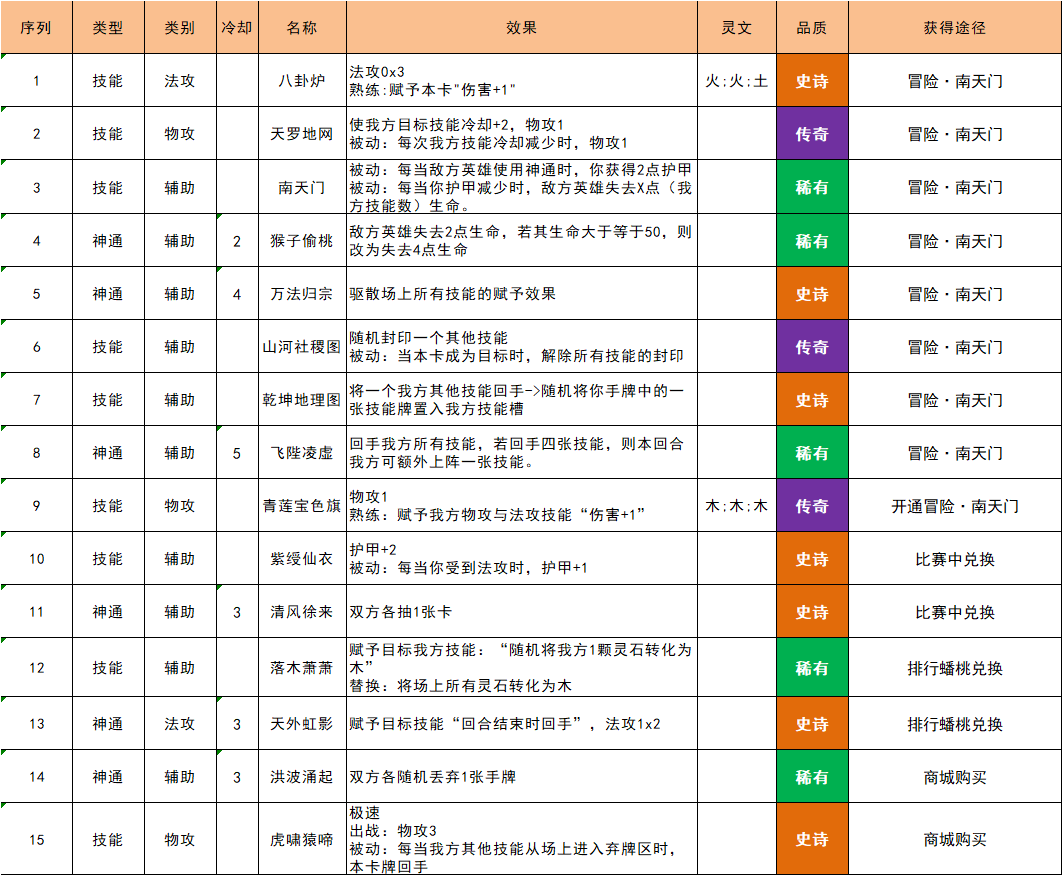
Task: Select 冒险·南天门 source cell for 飞陛凌虚
Action: tap(955, 452)
